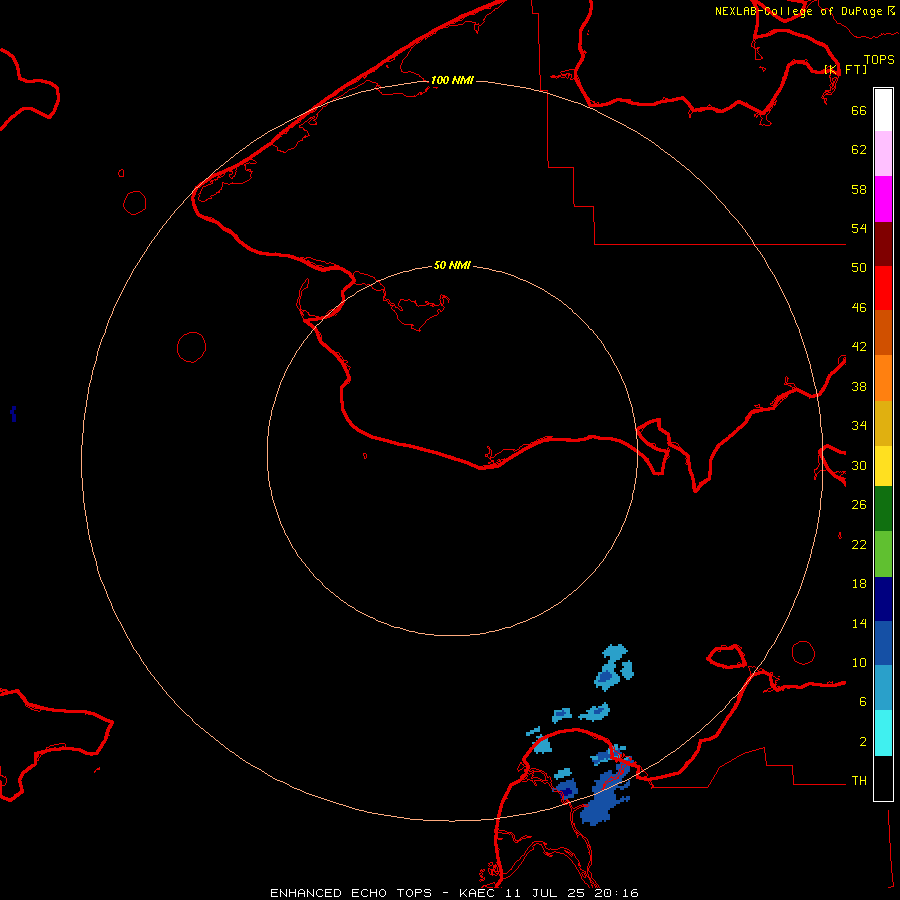Click the legend value "2"
The width and height of the screenshot is (900, 900).
[x=862, y=742]
